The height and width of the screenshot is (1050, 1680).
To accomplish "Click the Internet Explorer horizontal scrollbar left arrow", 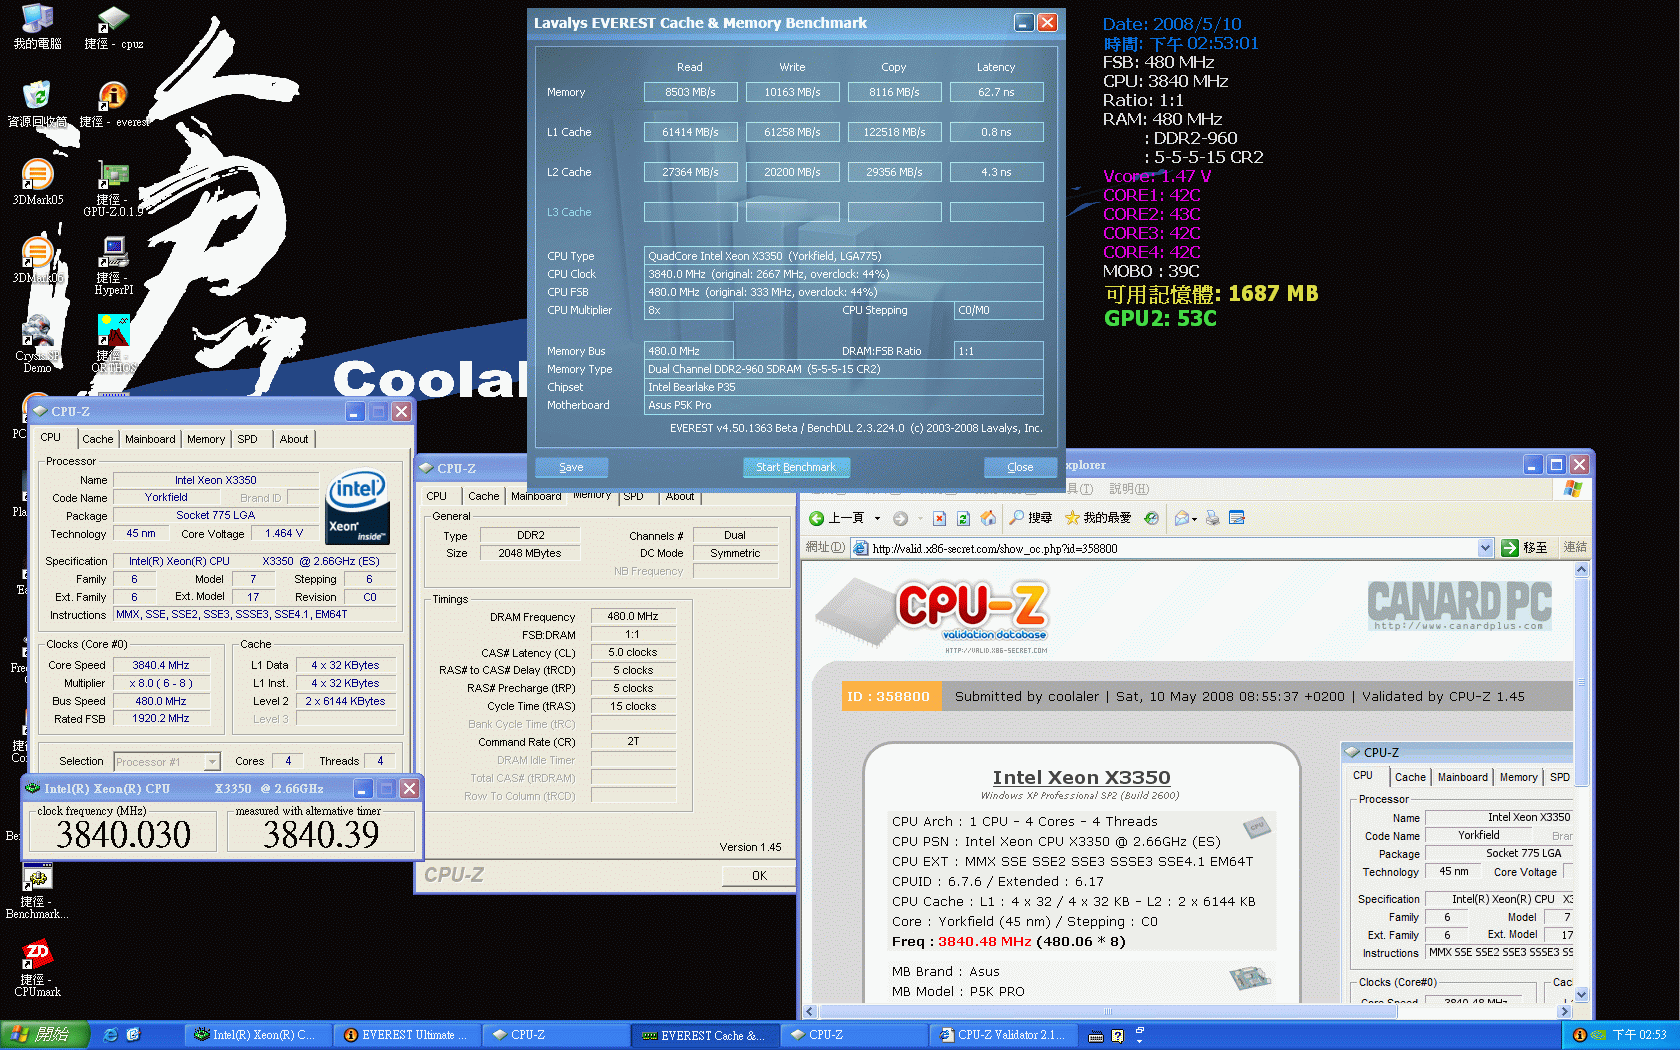I will click(810, 1011).
